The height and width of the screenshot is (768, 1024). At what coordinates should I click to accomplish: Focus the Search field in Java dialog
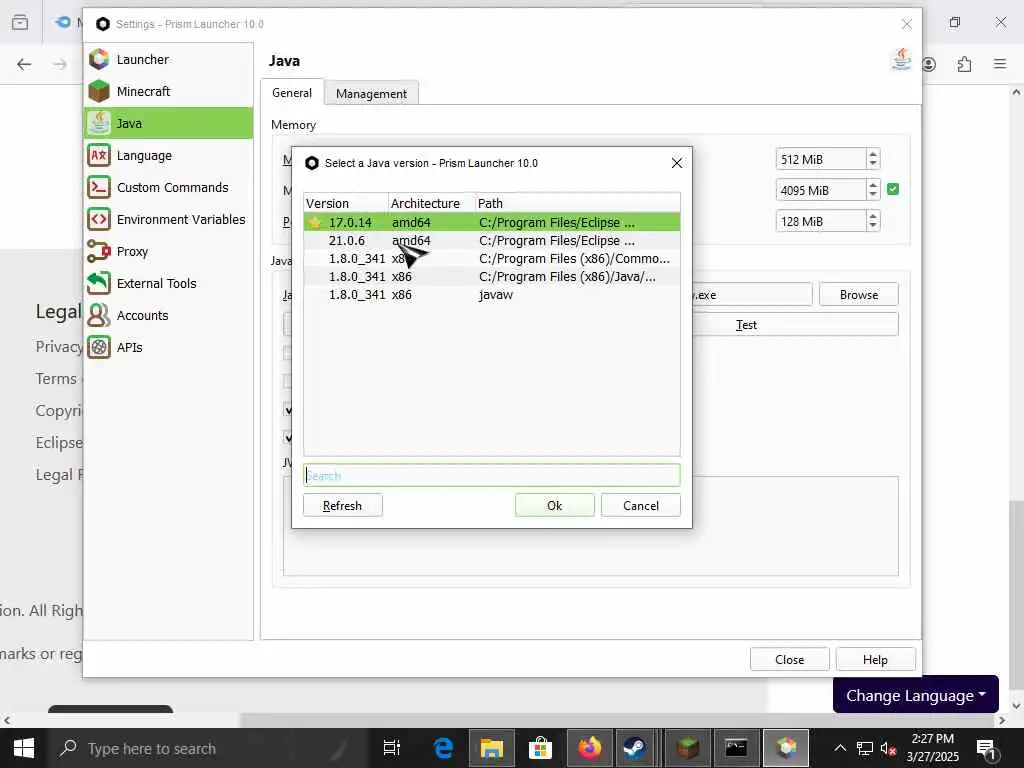(x=491, y=475)
